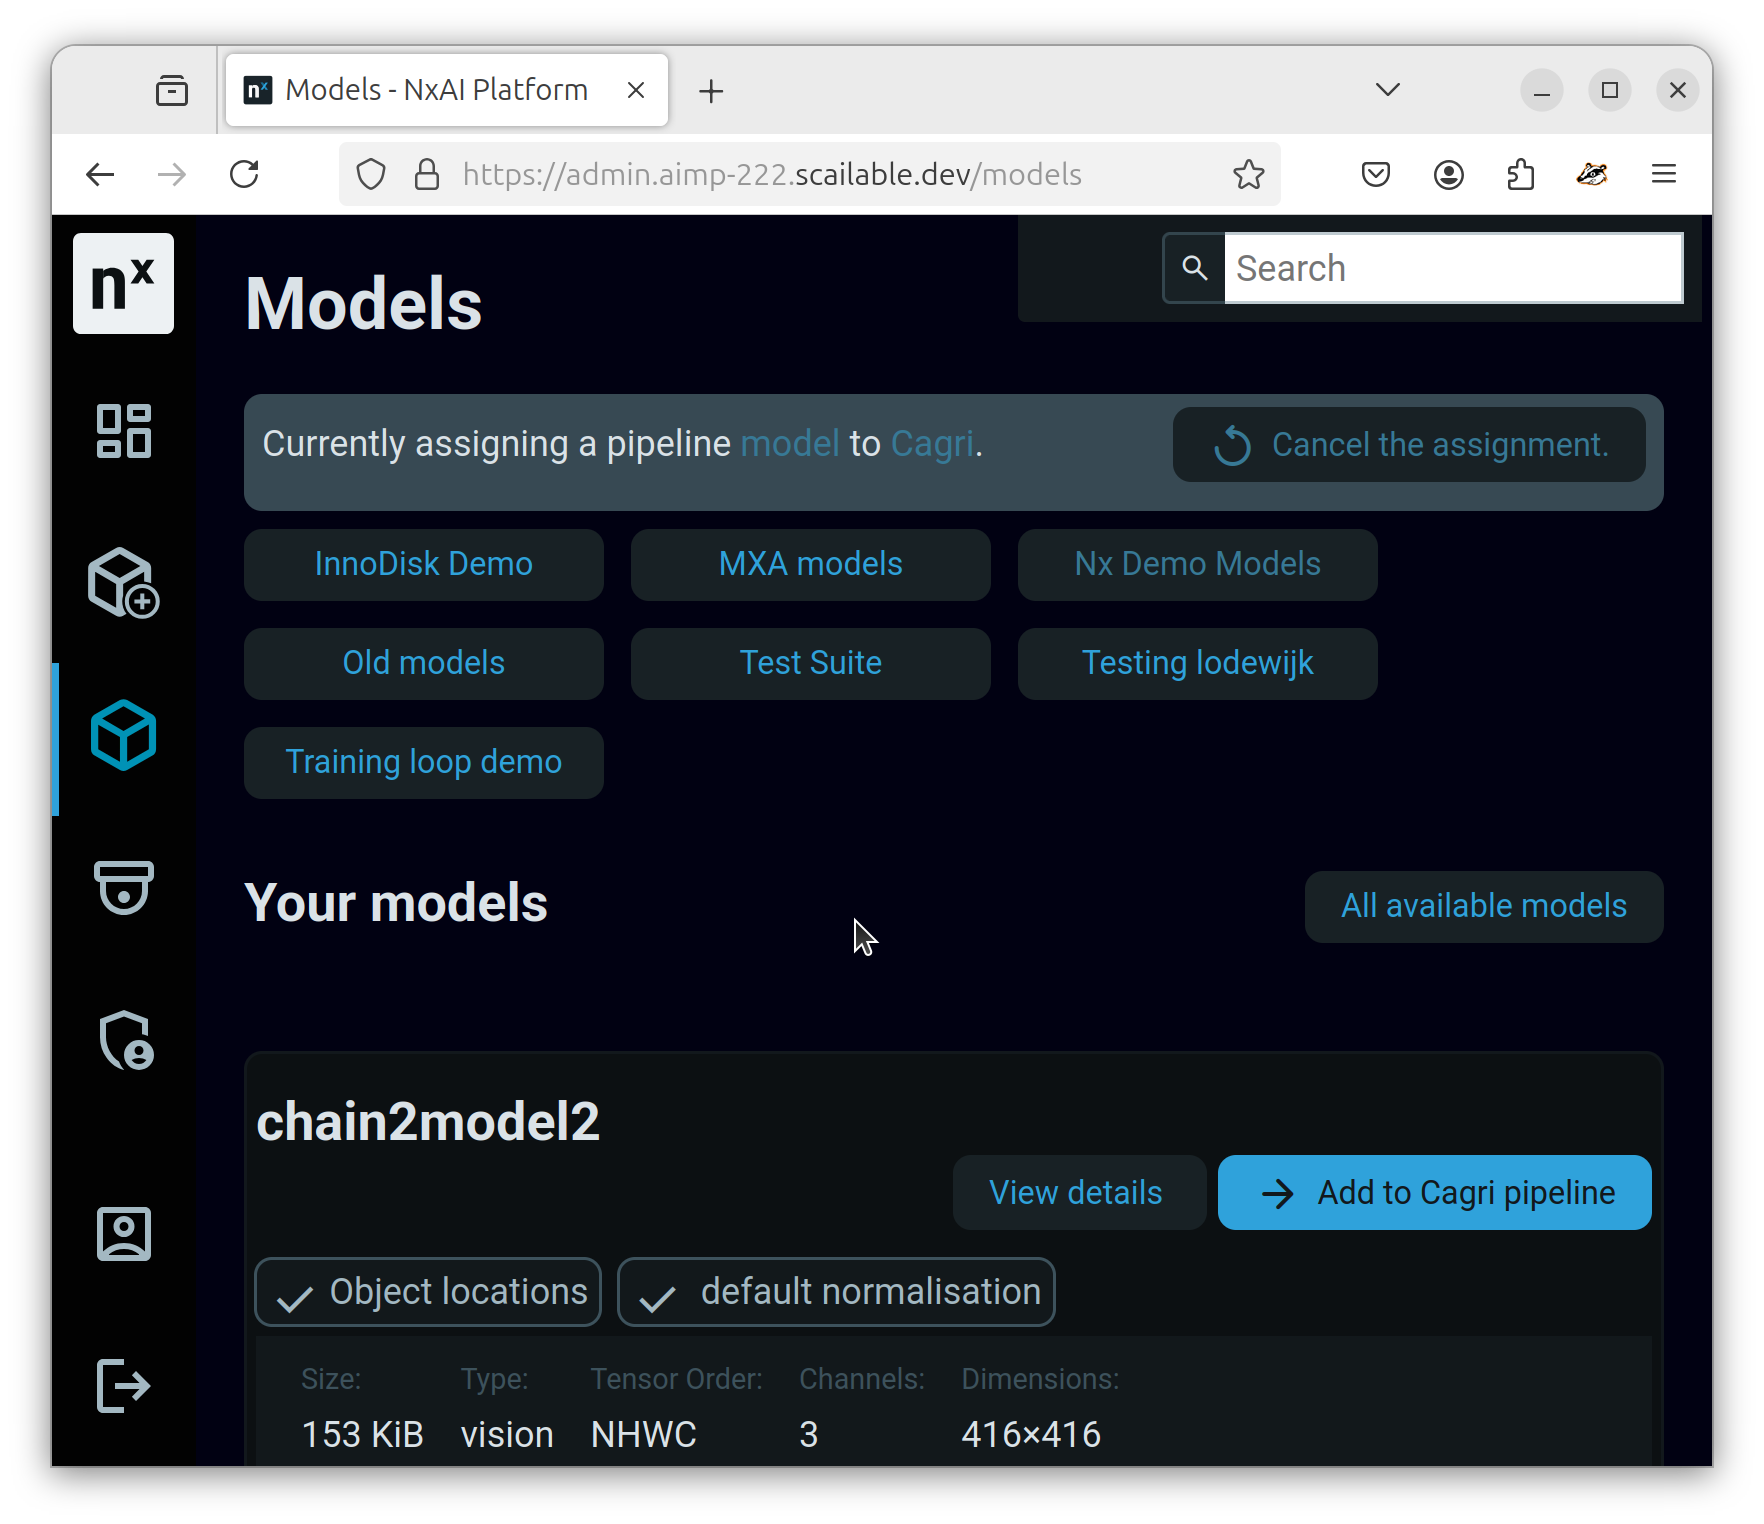Show All available models

[x=1484, y=907]
